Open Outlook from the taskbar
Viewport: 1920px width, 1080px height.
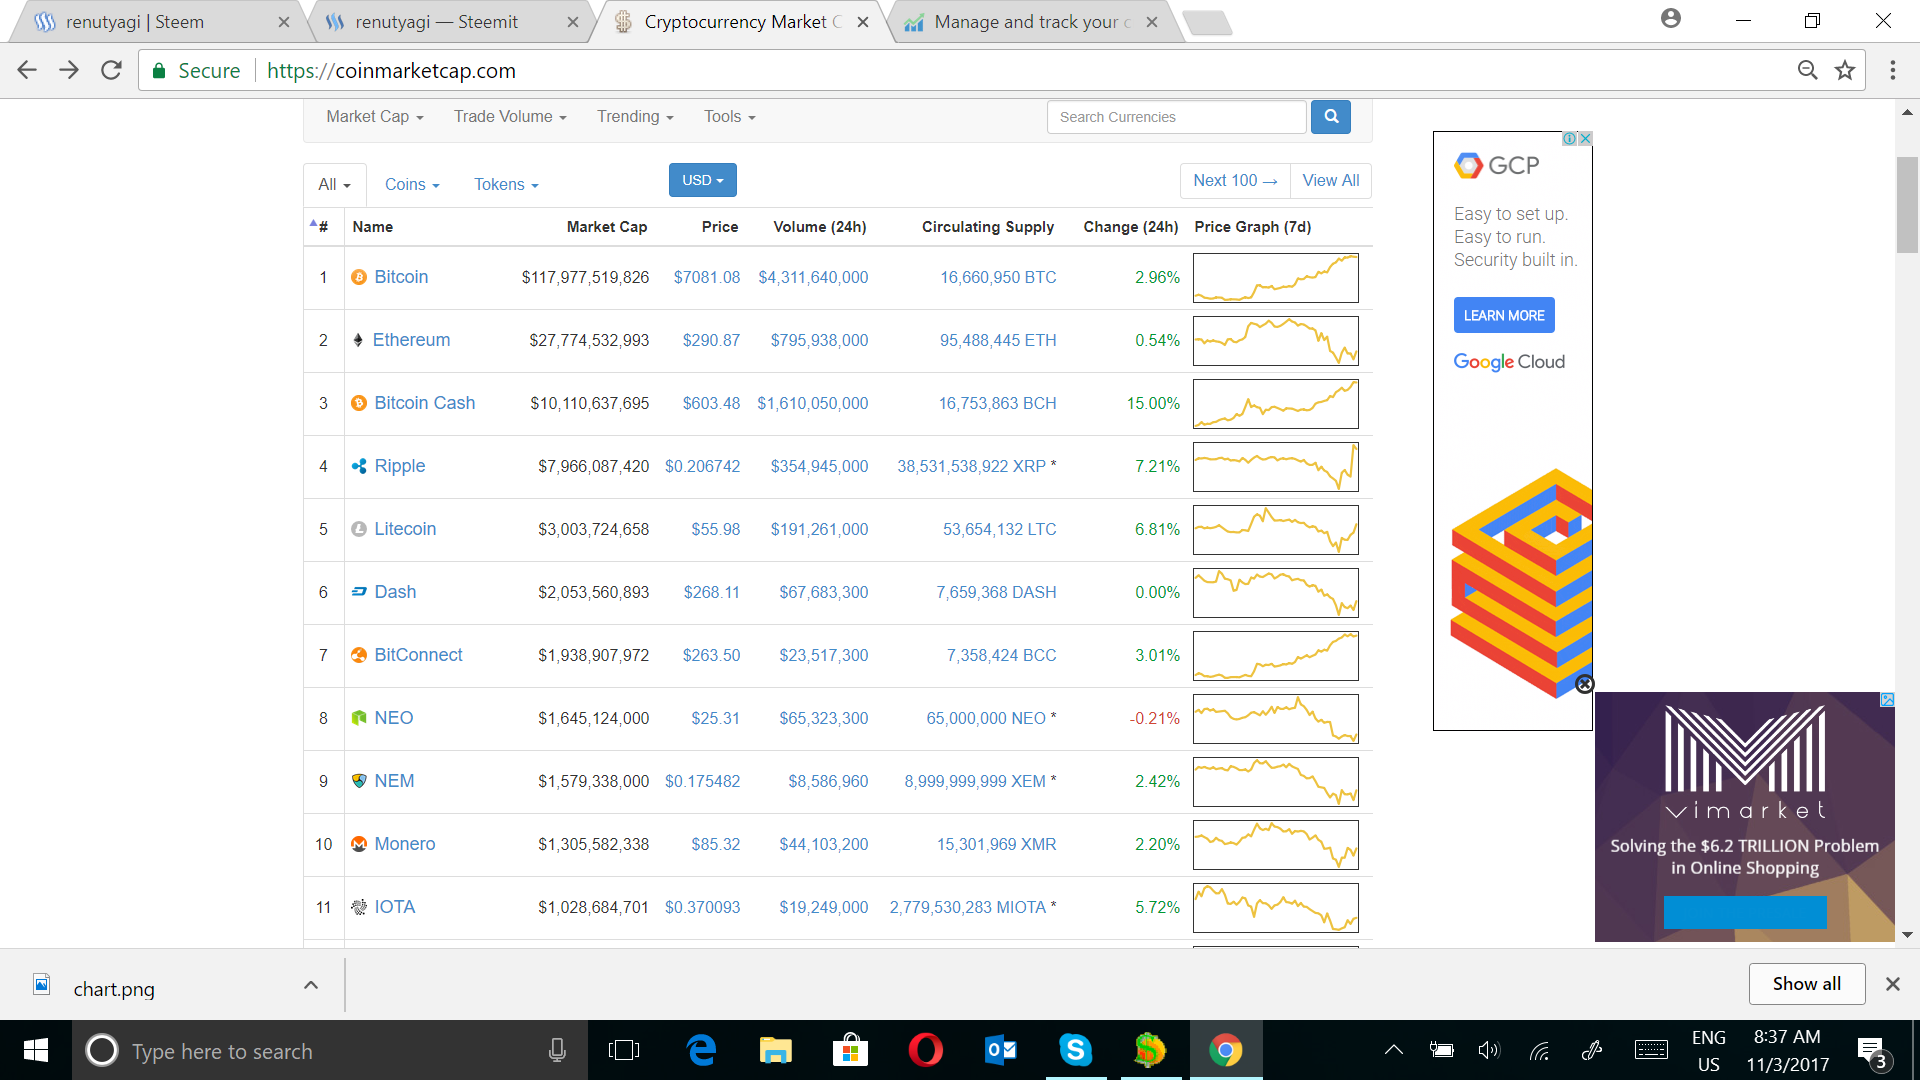(1000, 1050)
